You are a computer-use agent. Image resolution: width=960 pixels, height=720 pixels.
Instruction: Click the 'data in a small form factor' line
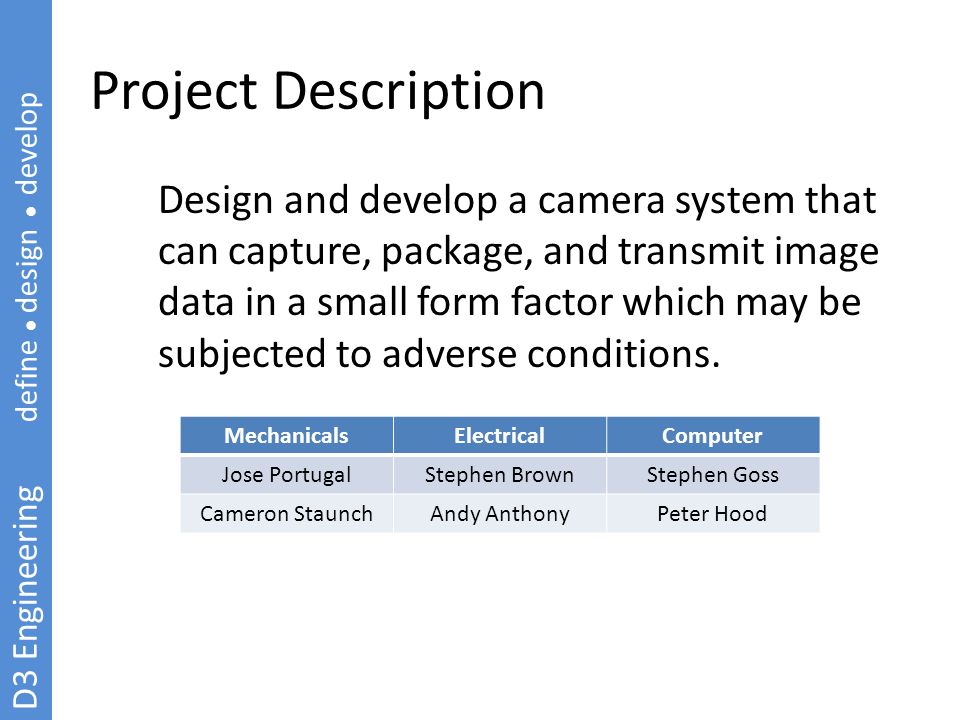509,303
